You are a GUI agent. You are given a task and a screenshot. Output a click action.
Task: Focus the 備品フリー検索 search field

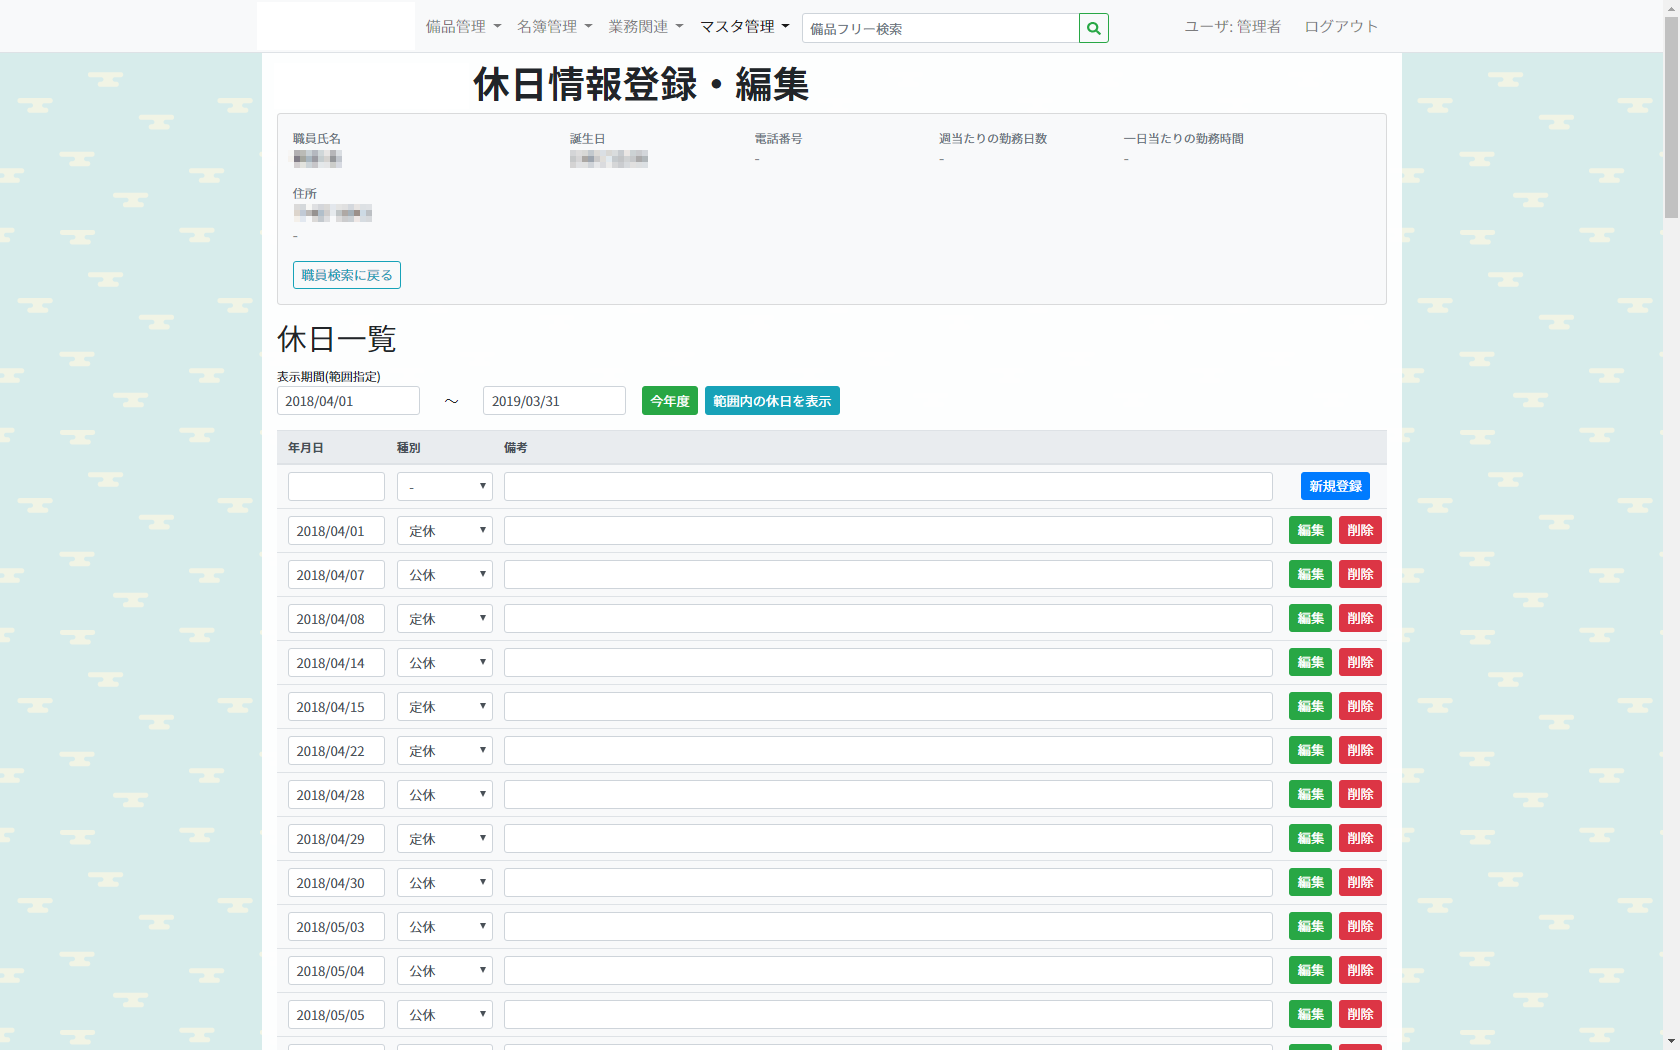940,28
